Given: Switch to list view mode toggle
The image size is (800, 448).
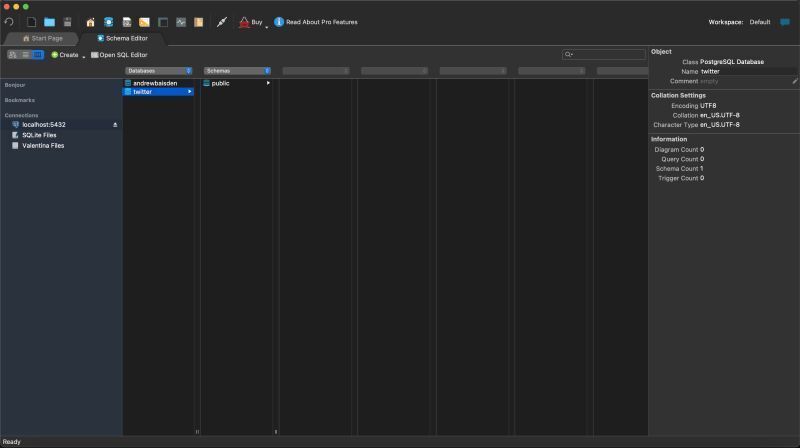Looking at the screenshot, I should (x=26, y=55).
